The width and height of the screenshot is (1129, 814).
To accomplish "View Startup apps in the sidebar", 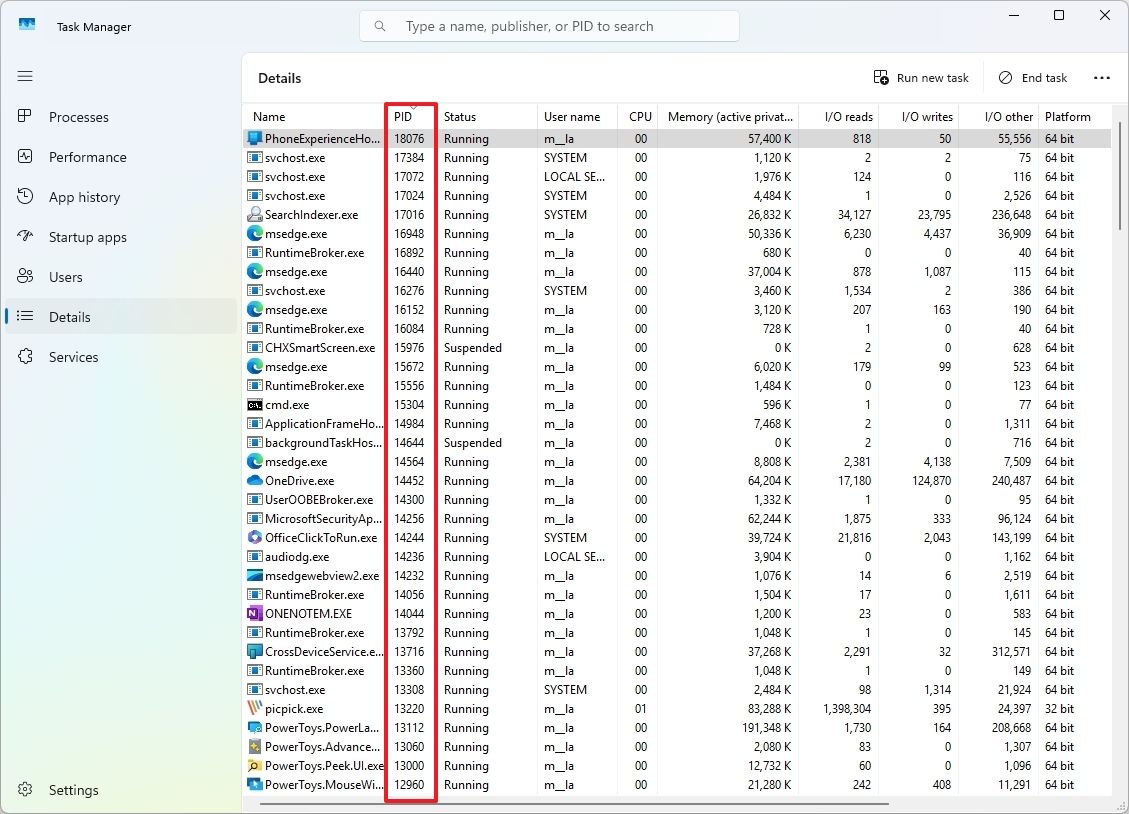I will pyautogui.click(x=89, y=237).
